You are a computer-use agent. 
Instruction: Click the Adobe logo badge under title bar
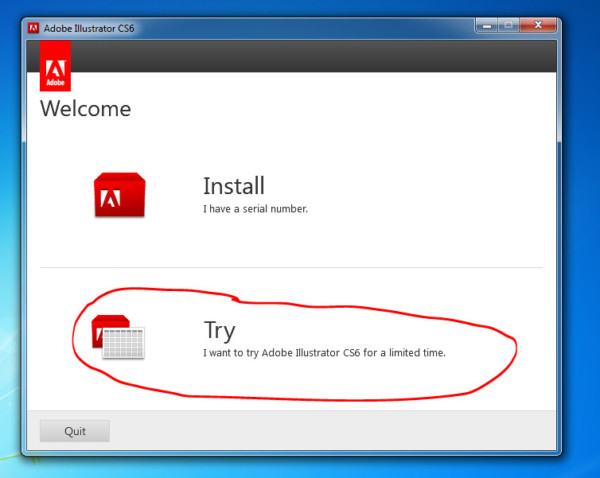point(55,66)
